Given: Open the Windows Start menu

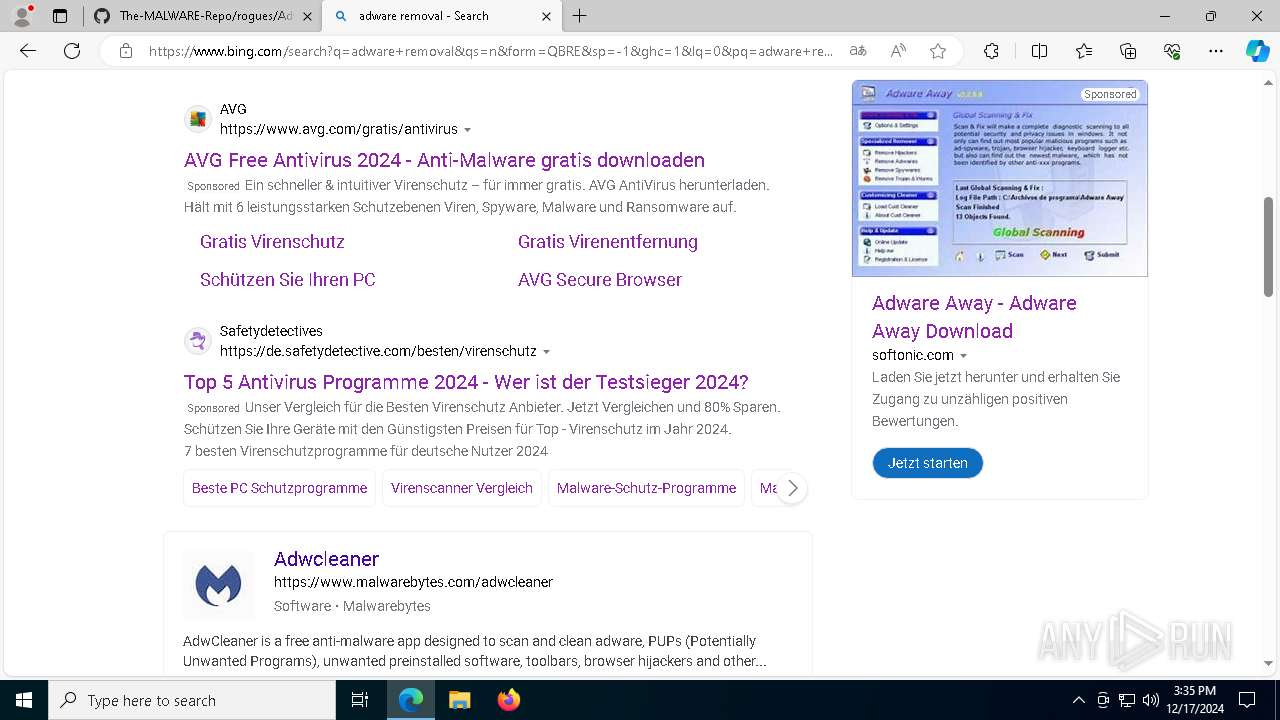Looking at the screenshot, I should click(x=24, y=700).
